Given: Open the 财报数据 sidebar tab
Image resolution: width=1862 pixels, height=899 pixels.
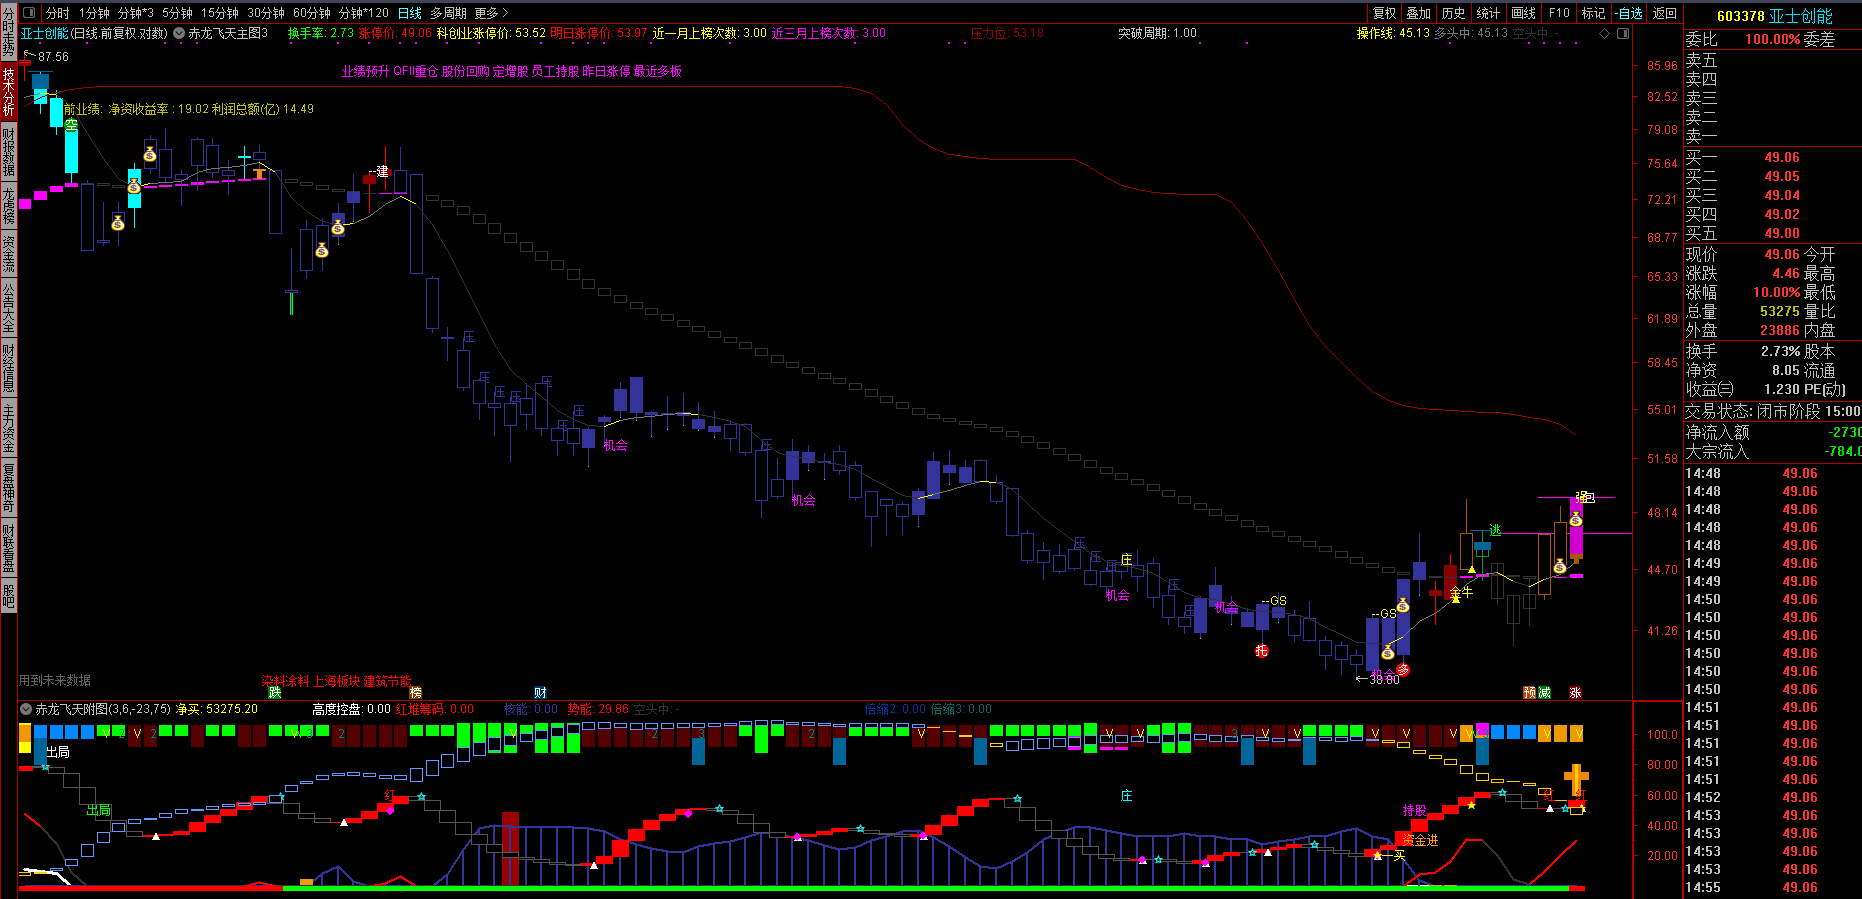Looking at the screenshot, I should tap(8, 152).
